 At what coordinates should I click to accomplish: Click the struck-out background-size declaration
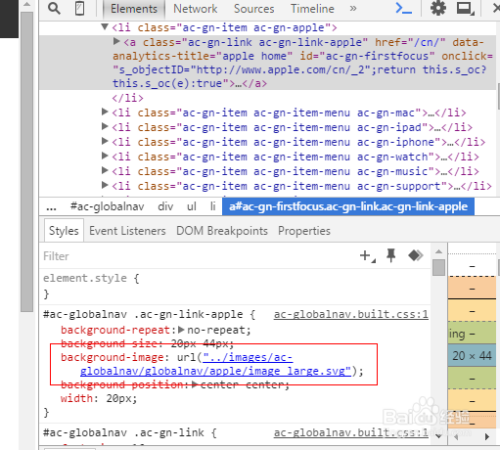pyautogui.click(x=147, y=344)
